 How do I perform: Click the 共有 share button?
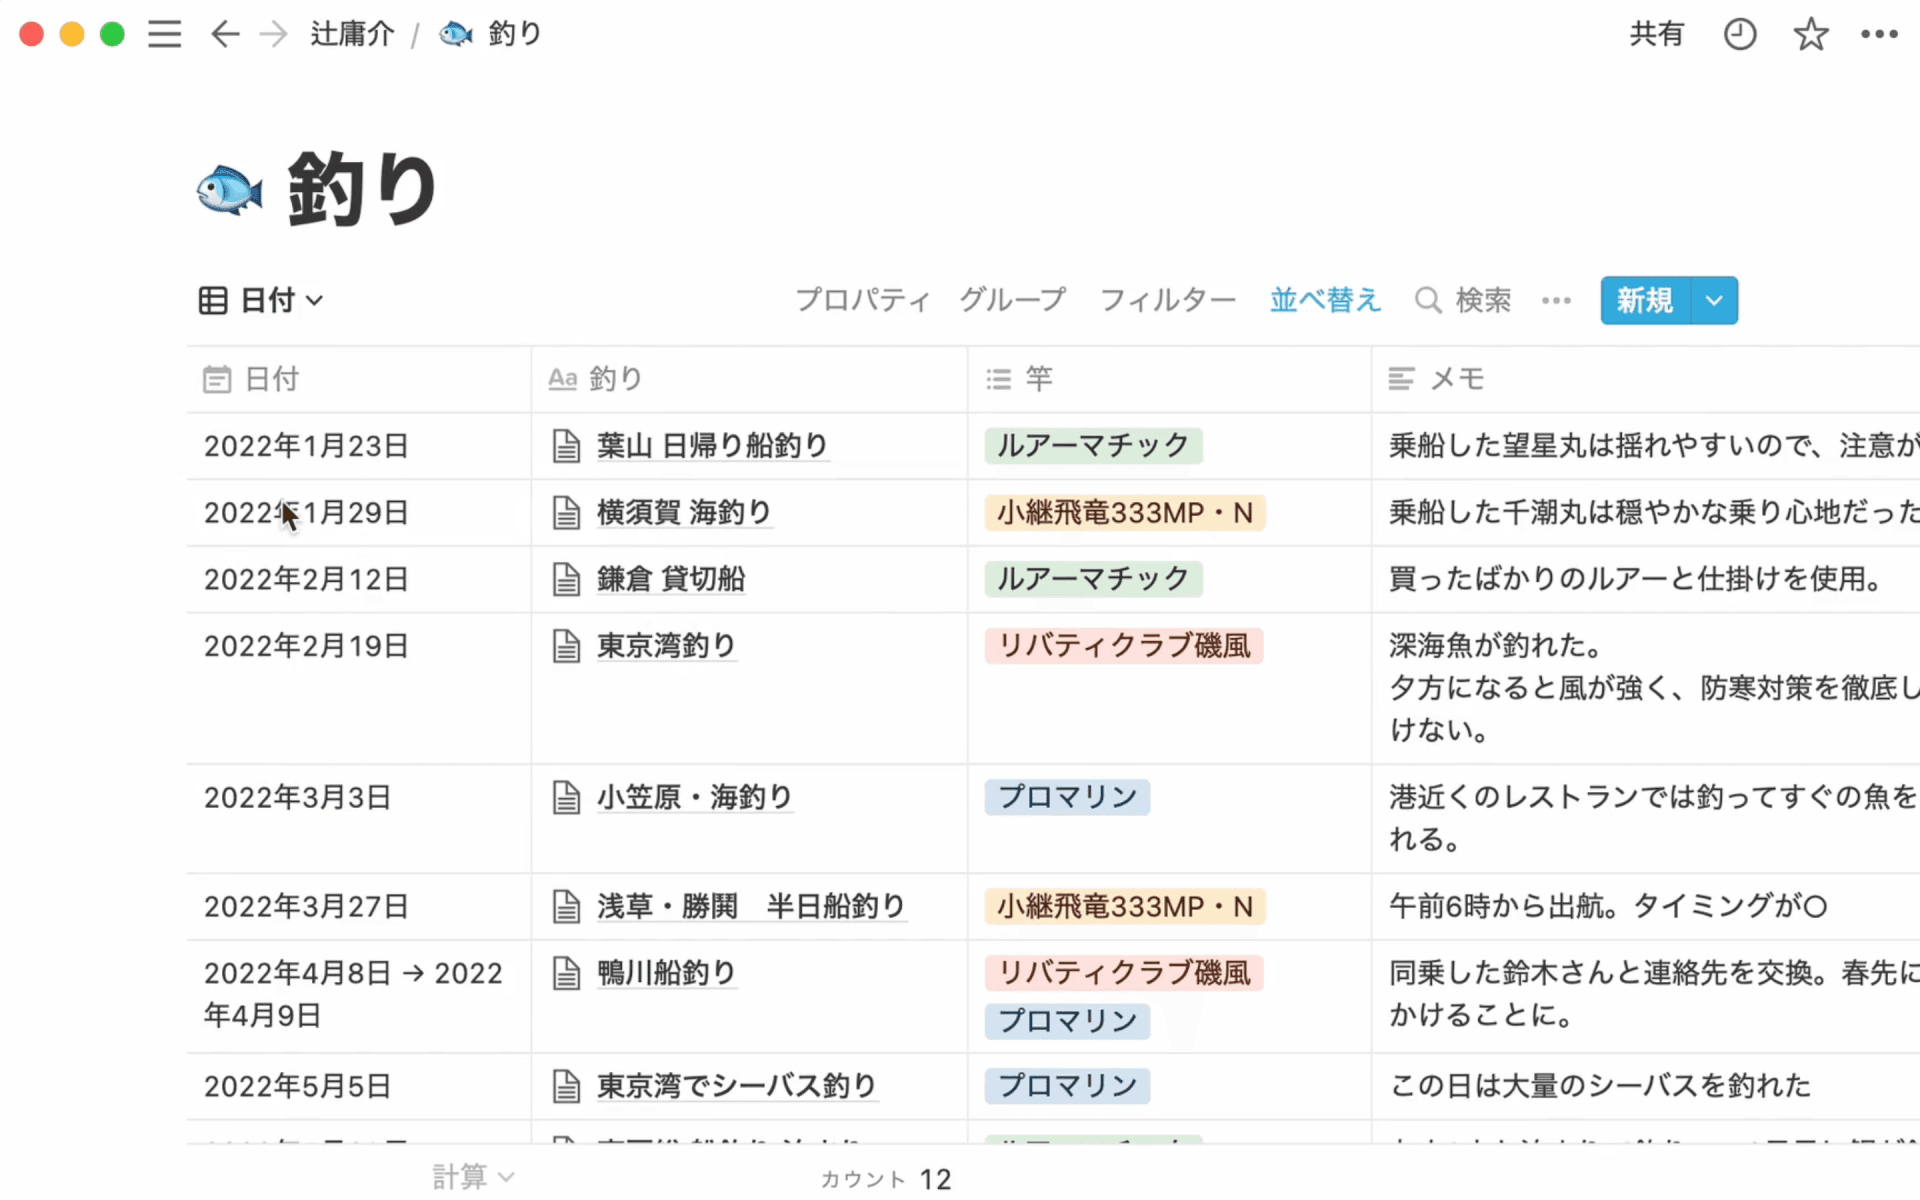(x=1656, y=34)
